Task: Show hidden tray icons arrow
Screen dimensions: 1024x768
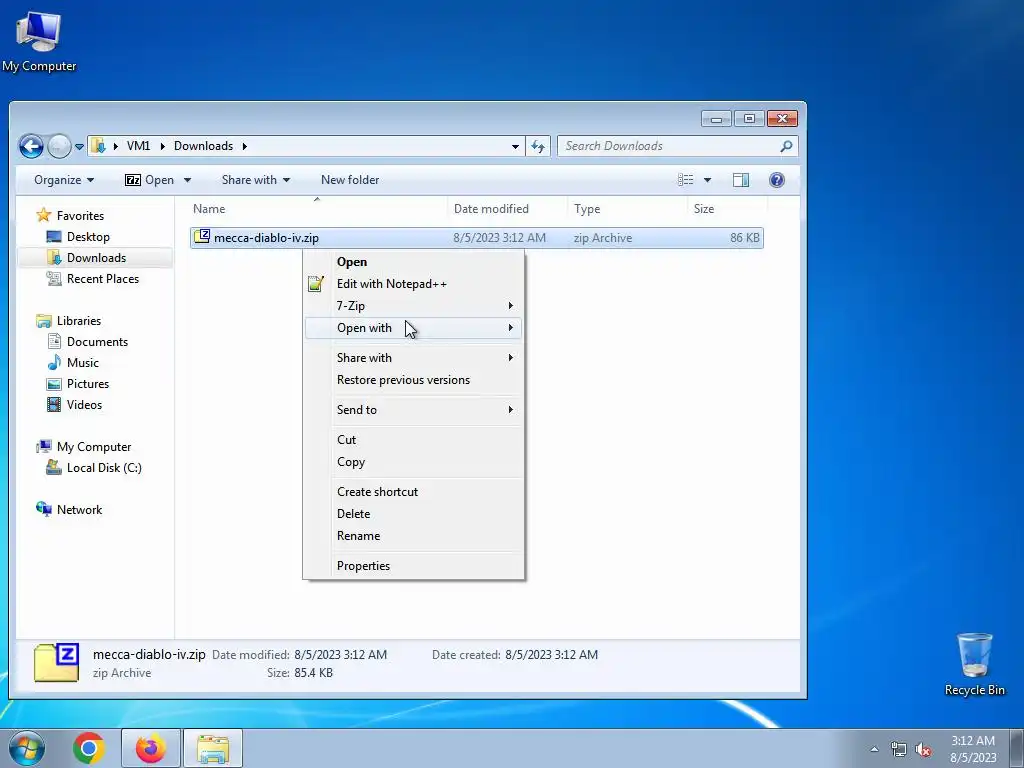Action: 874,750
